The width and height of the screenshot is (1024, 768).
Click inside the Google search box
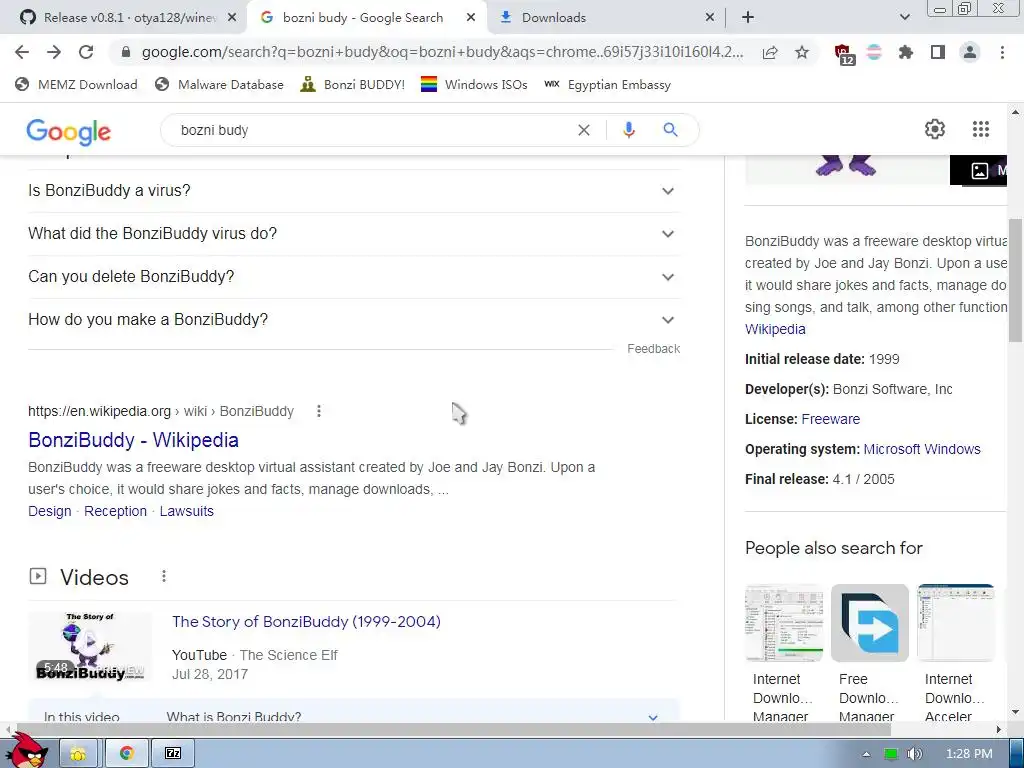click(372, 130)
